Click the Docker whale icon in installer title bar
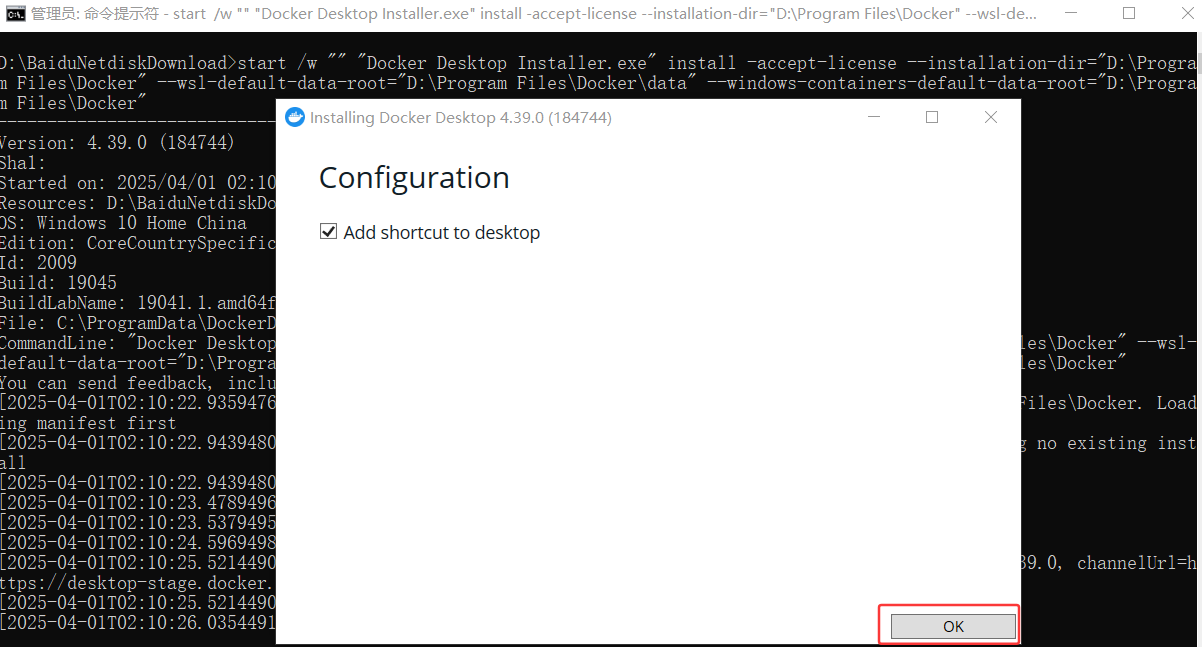The width and height of the screenshot is (1202, 647). point(295,117)
